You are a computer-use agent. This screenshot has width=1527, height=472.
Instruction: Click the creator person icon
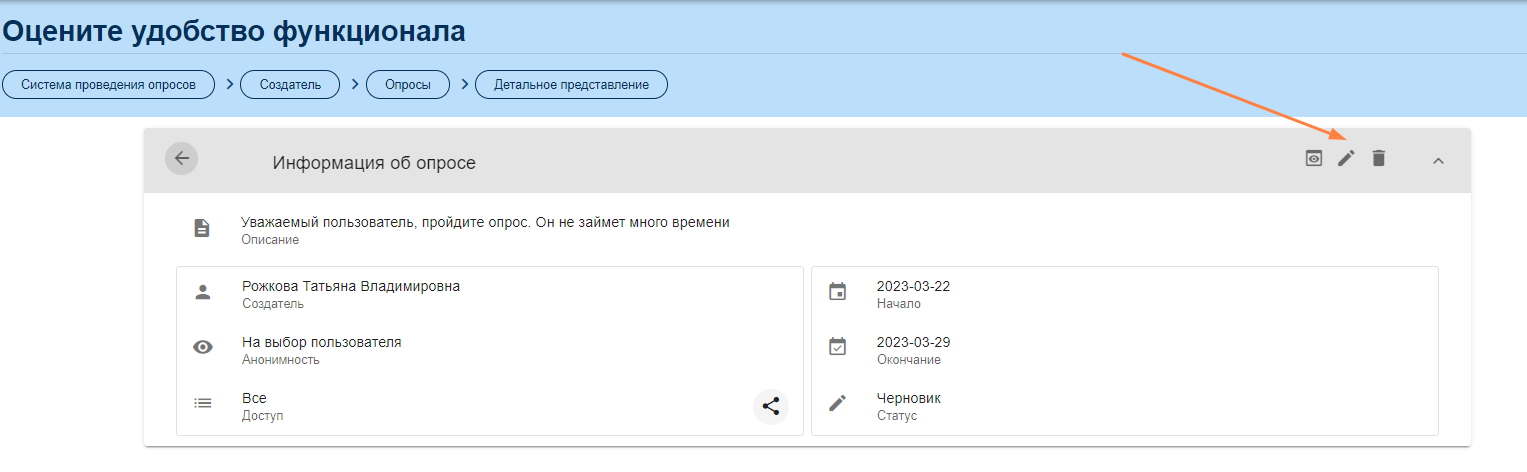pyautogui.click(x=203, y=293)
